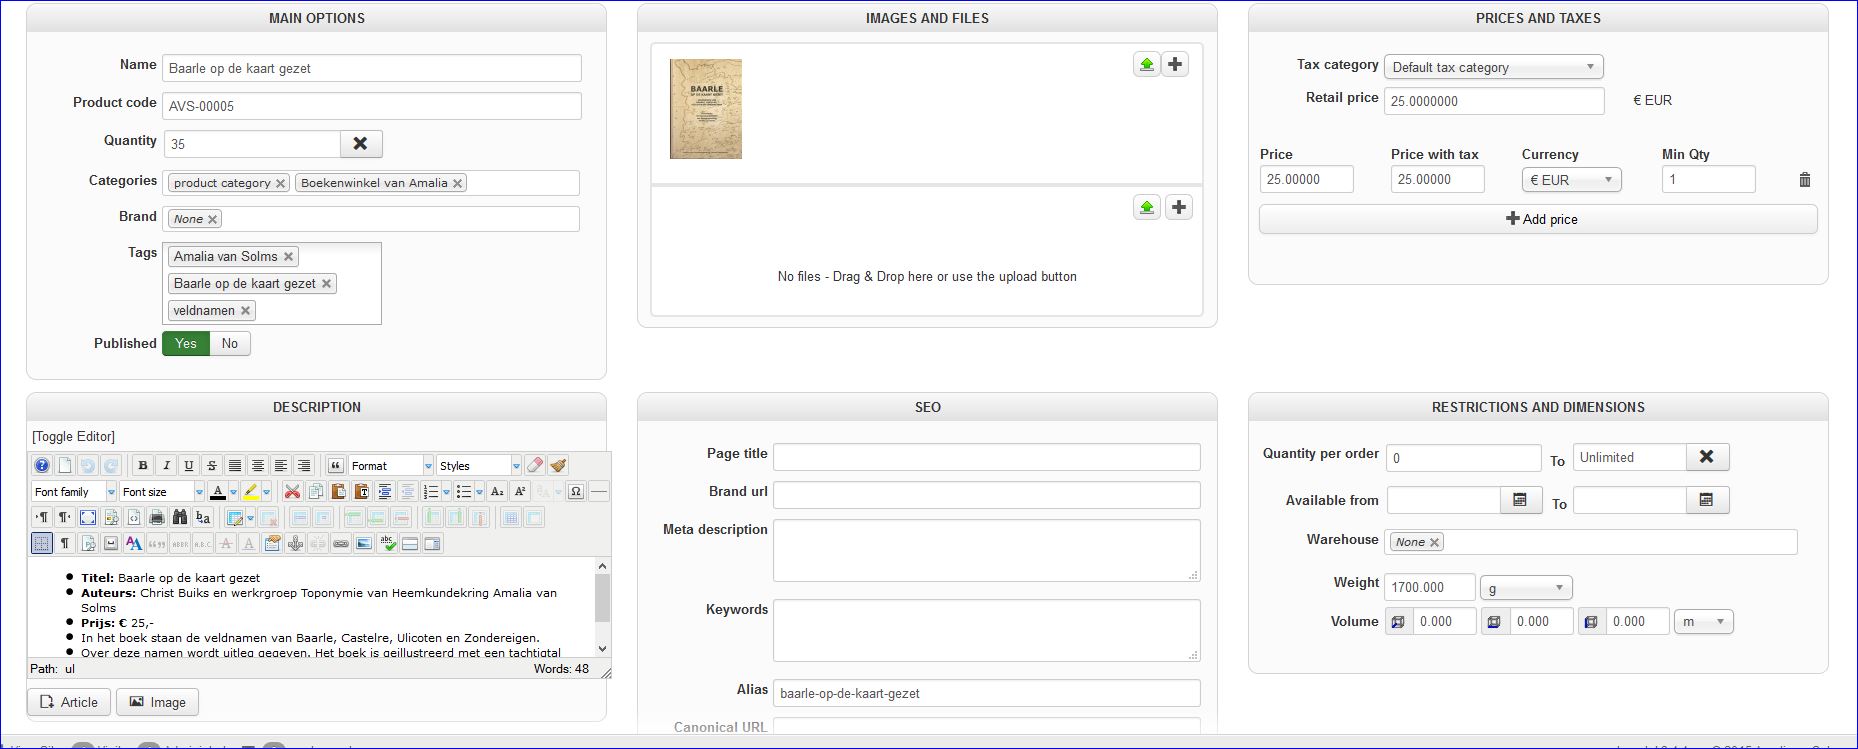The width and height of the screenshot is (1858, 749).
Task: Open the Tax category dropdown
Action: [1494, 67]
